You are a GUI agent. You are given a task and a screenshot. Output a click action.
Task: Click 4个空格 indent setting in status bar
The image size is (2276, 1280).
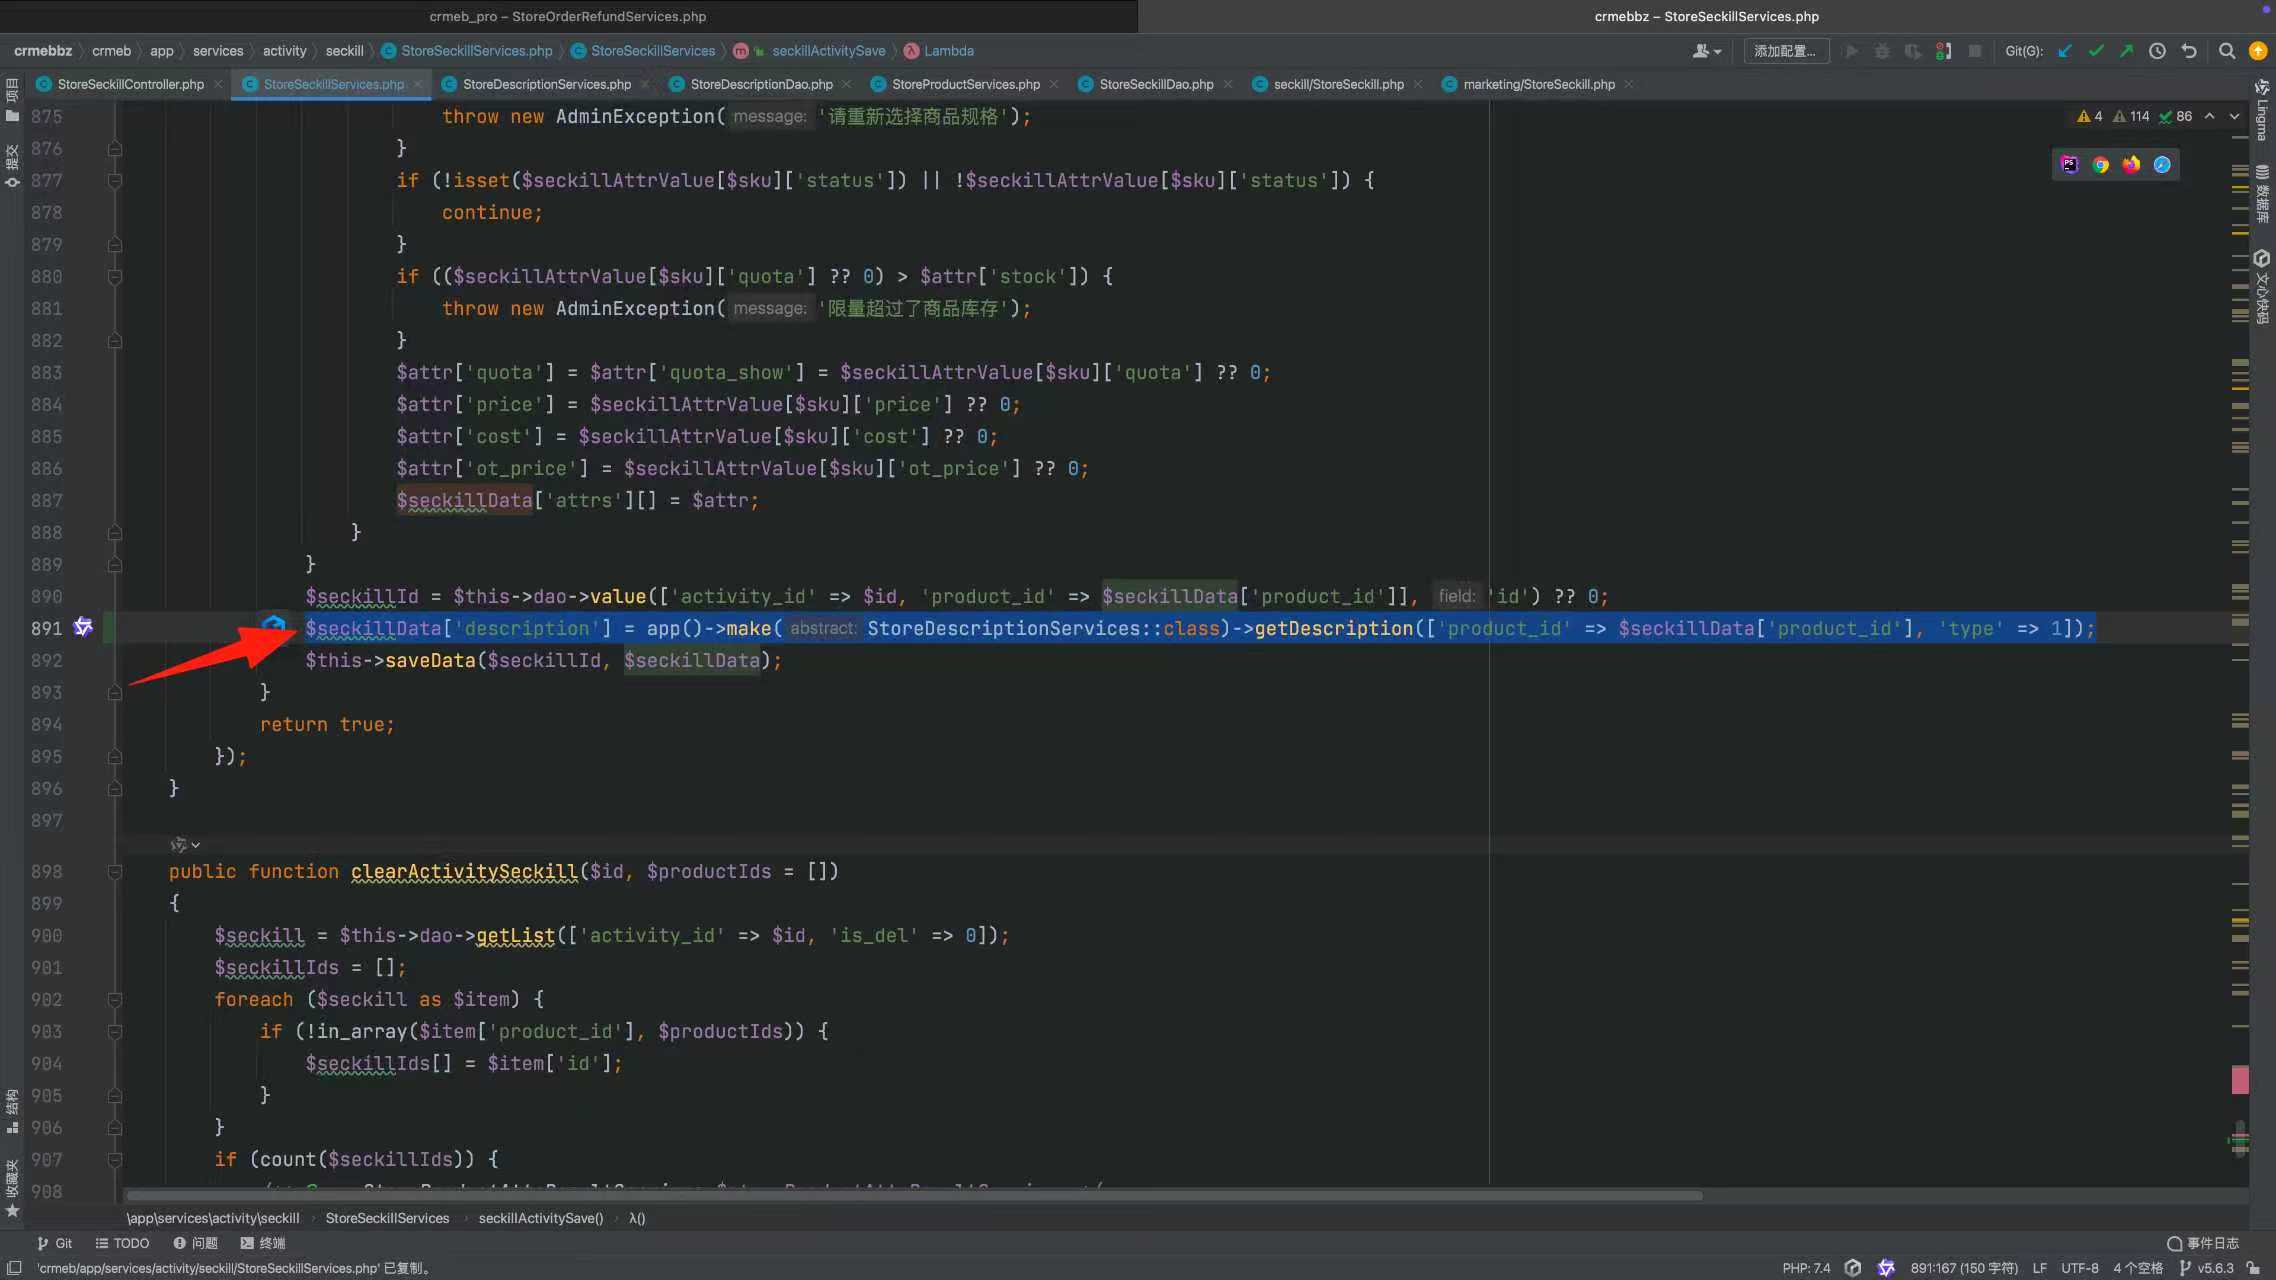[2138, 1268]
